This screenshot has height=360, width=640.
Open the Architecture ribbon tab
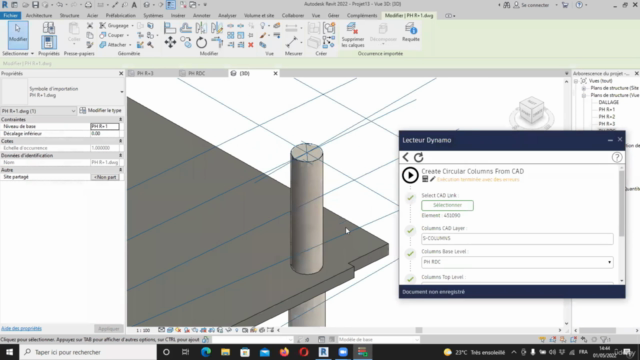(x=39, y=16)
